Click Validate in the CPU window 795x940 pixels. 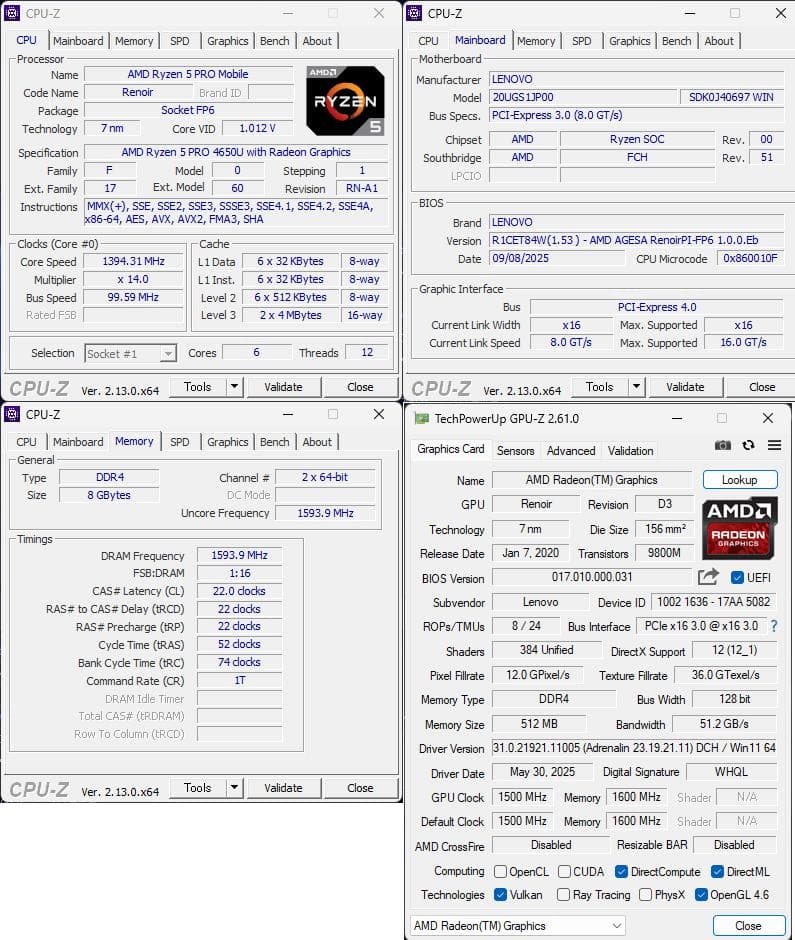[x=284, y=387]
